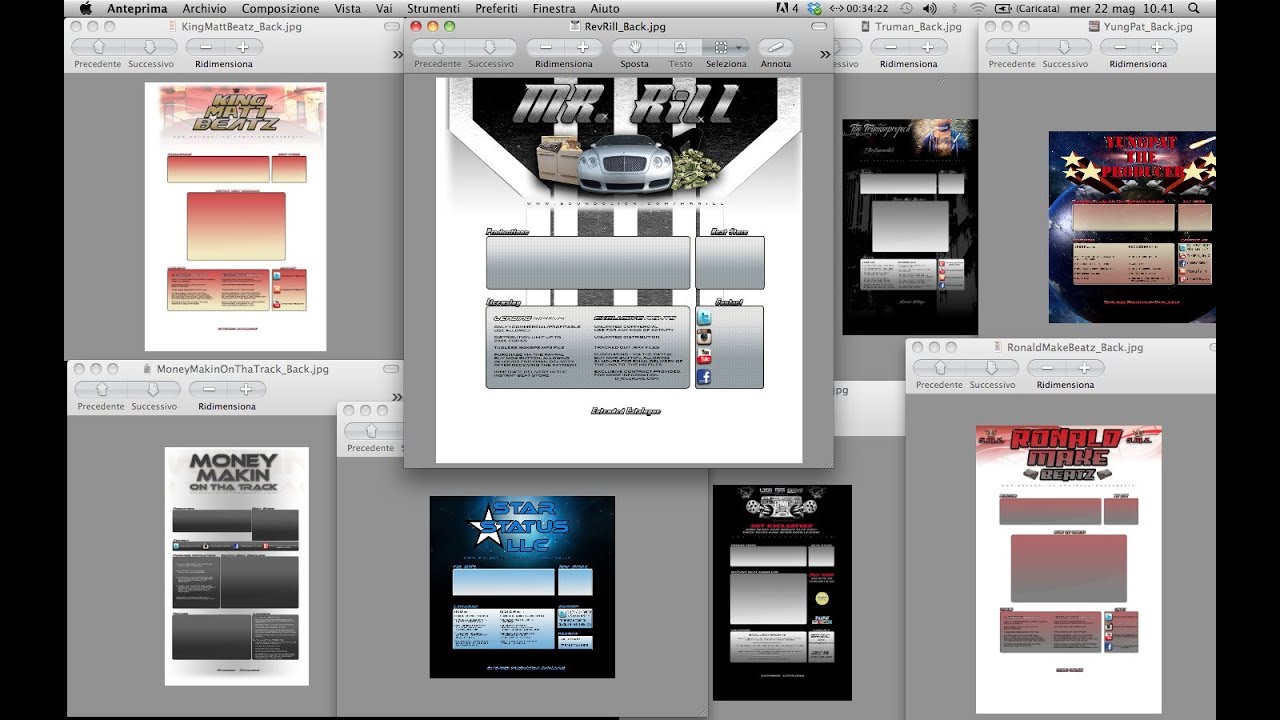Zoom out with minus in Truman_Back window
The image size is (1280, 720).
[890, 47]
